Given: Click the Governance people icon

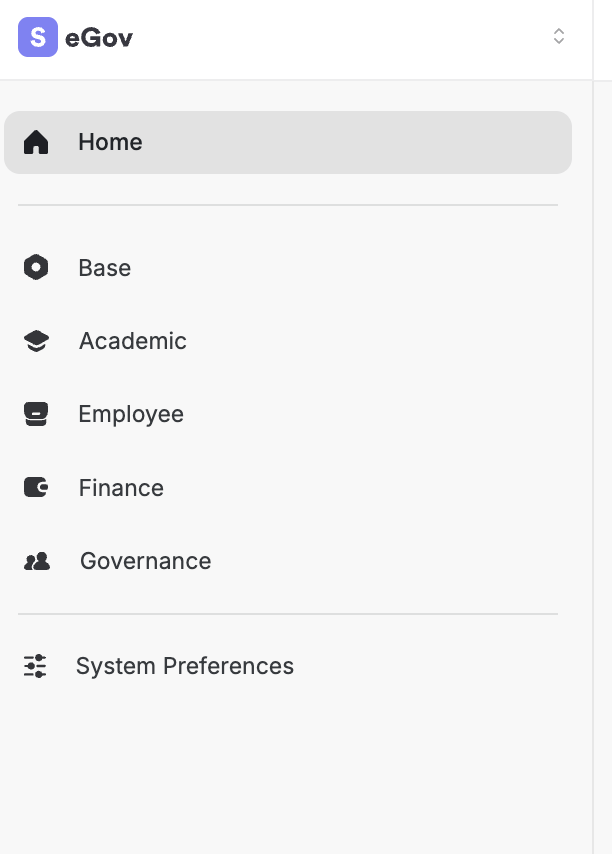Looking at the screenshot, I should 36,561.
